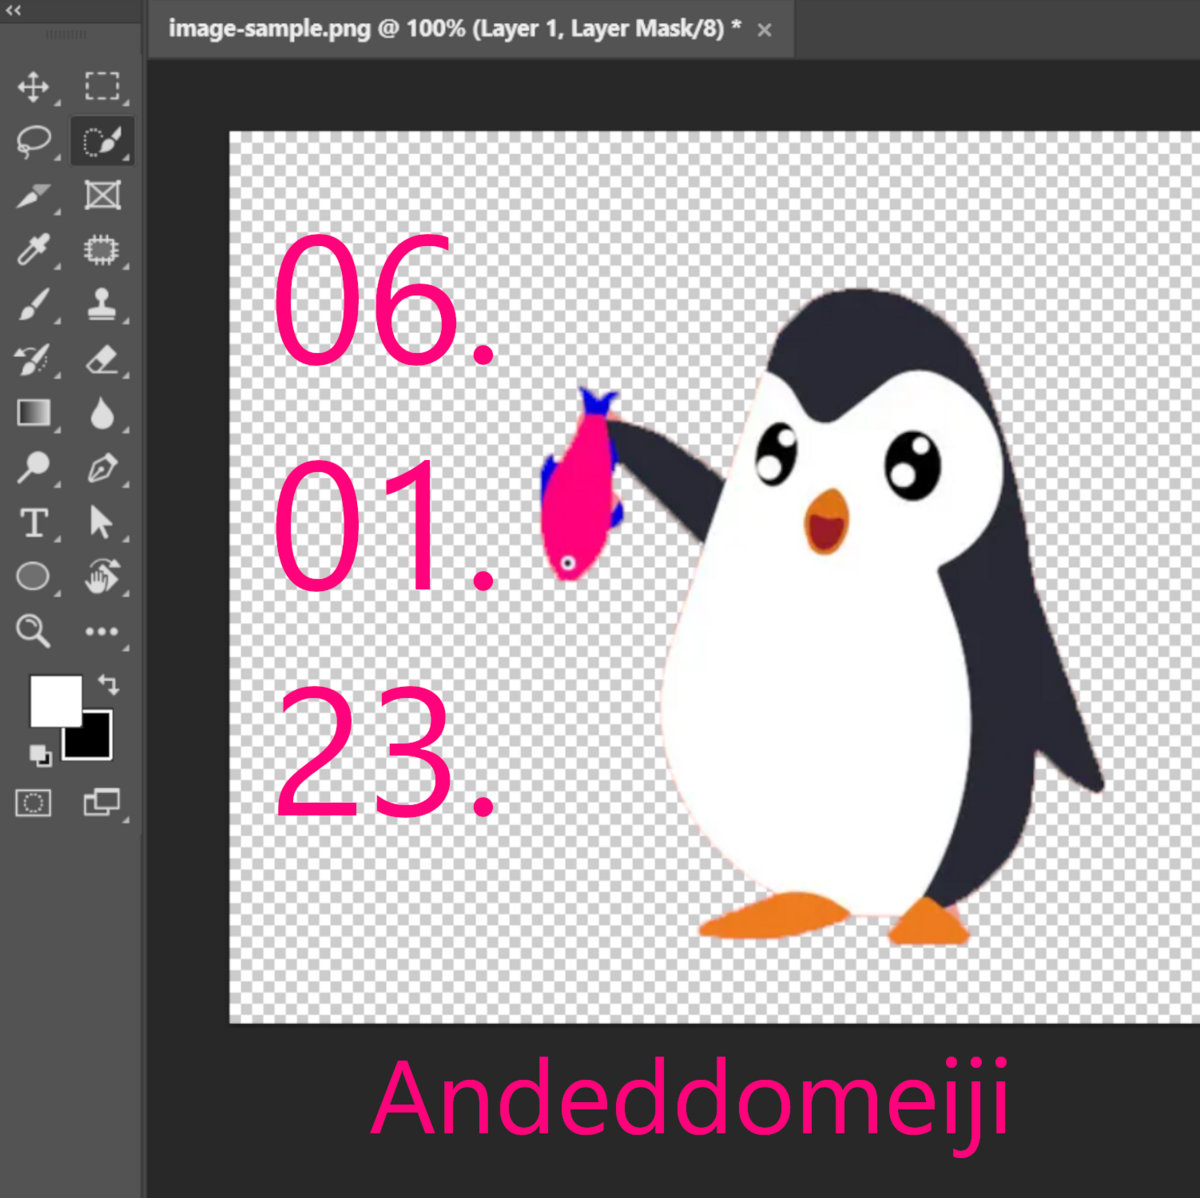
Task: Close the image-sample.png document tab
Action: [x=764, y=30]
